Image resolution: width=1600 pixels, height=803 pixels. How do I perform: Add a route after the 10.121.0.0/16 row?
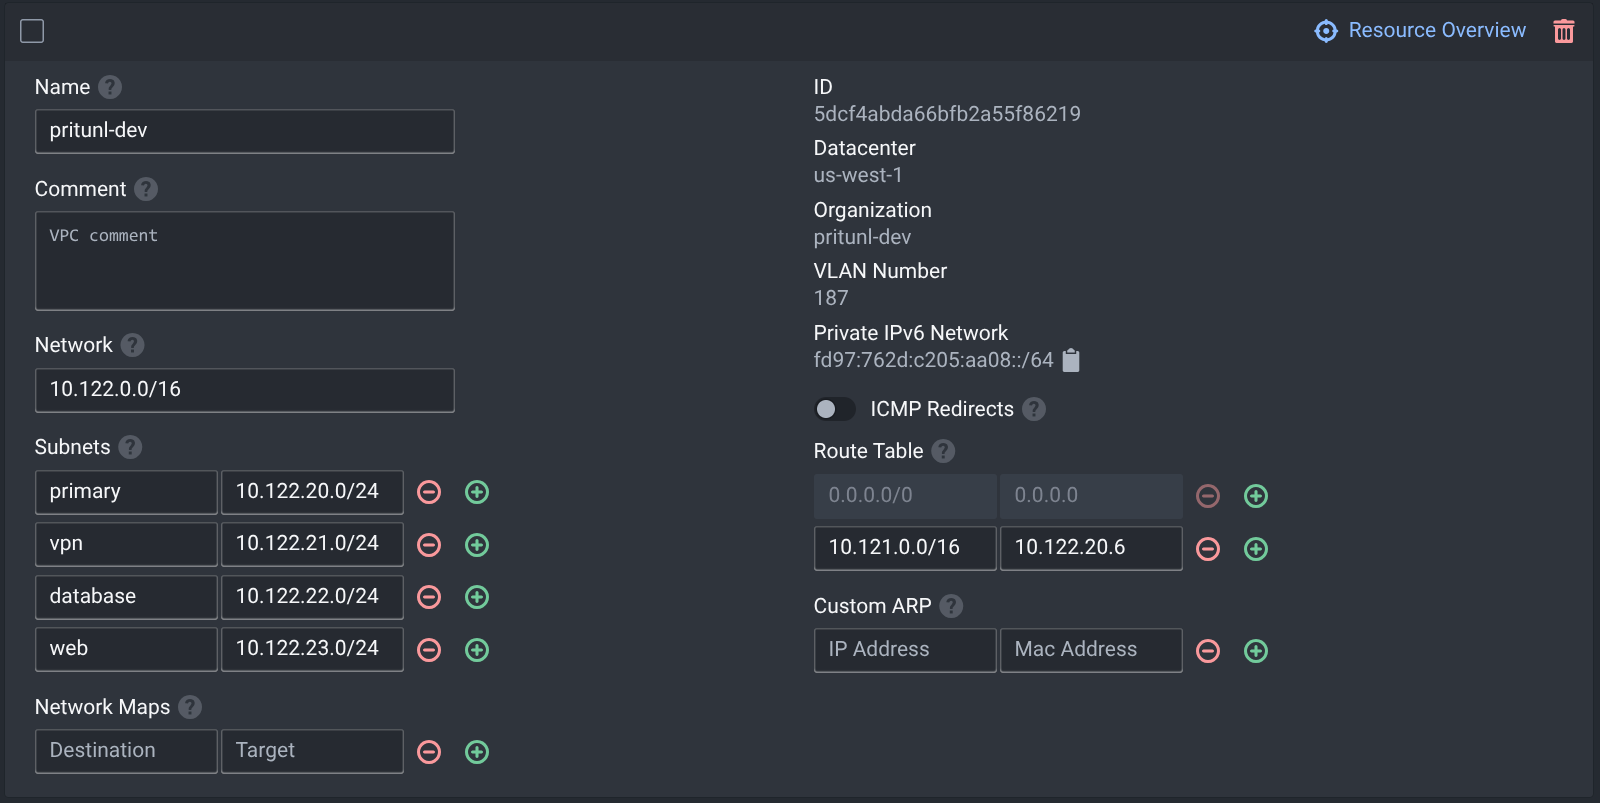pos(1255,549)
